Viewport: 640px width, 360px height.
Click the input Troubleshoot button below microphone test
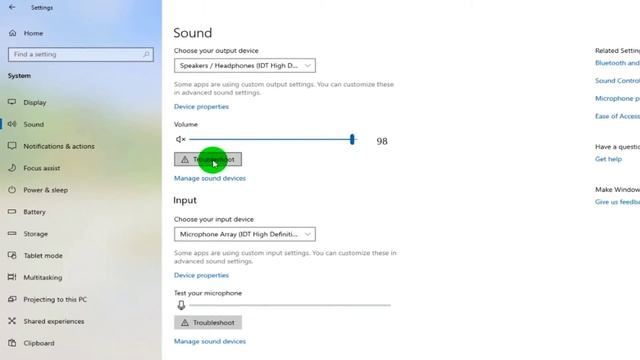[x=208, y=322]
